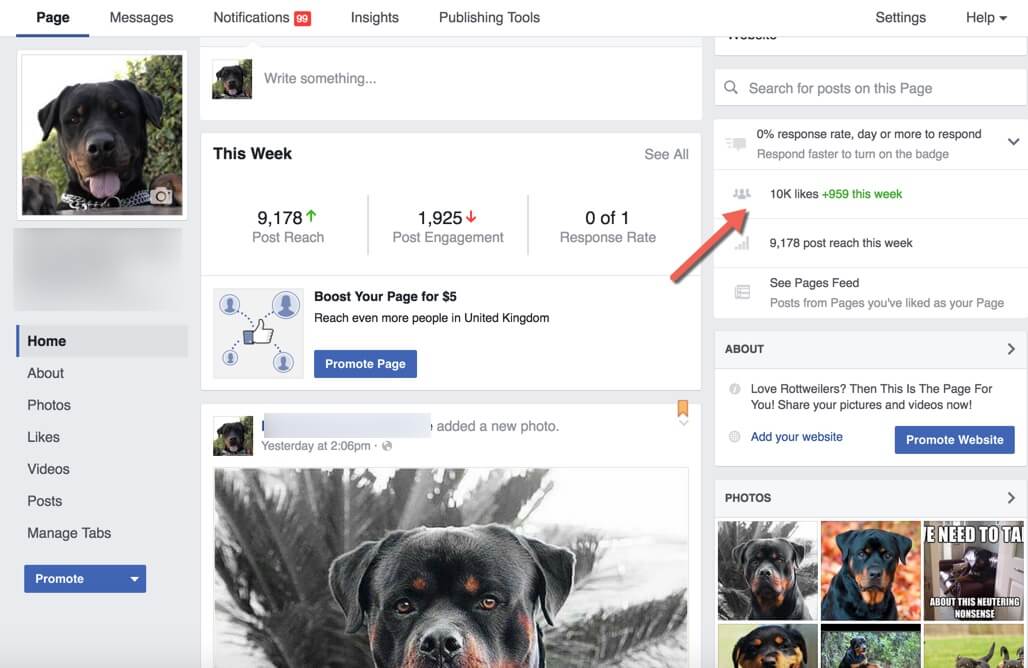Open the Promote button dropdown arrow
The width and height of the screenshot is (1028, 668).
pos(134,579)
